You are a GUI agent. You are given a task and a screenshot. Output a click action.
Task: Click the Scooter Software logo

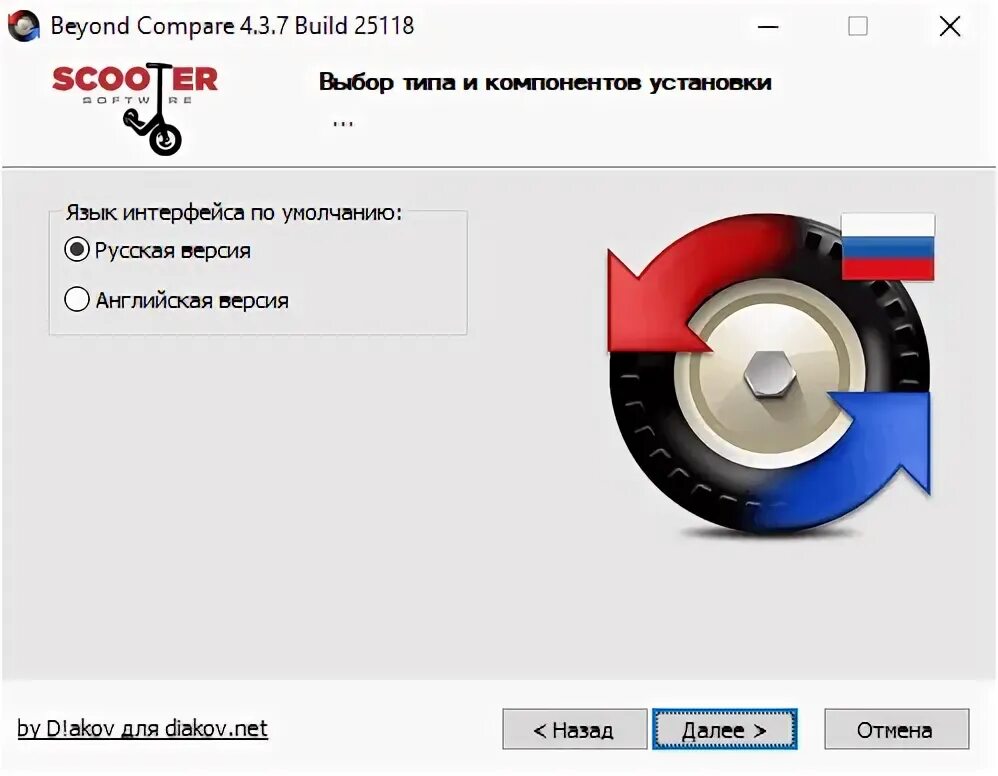[x=135, y=108]
